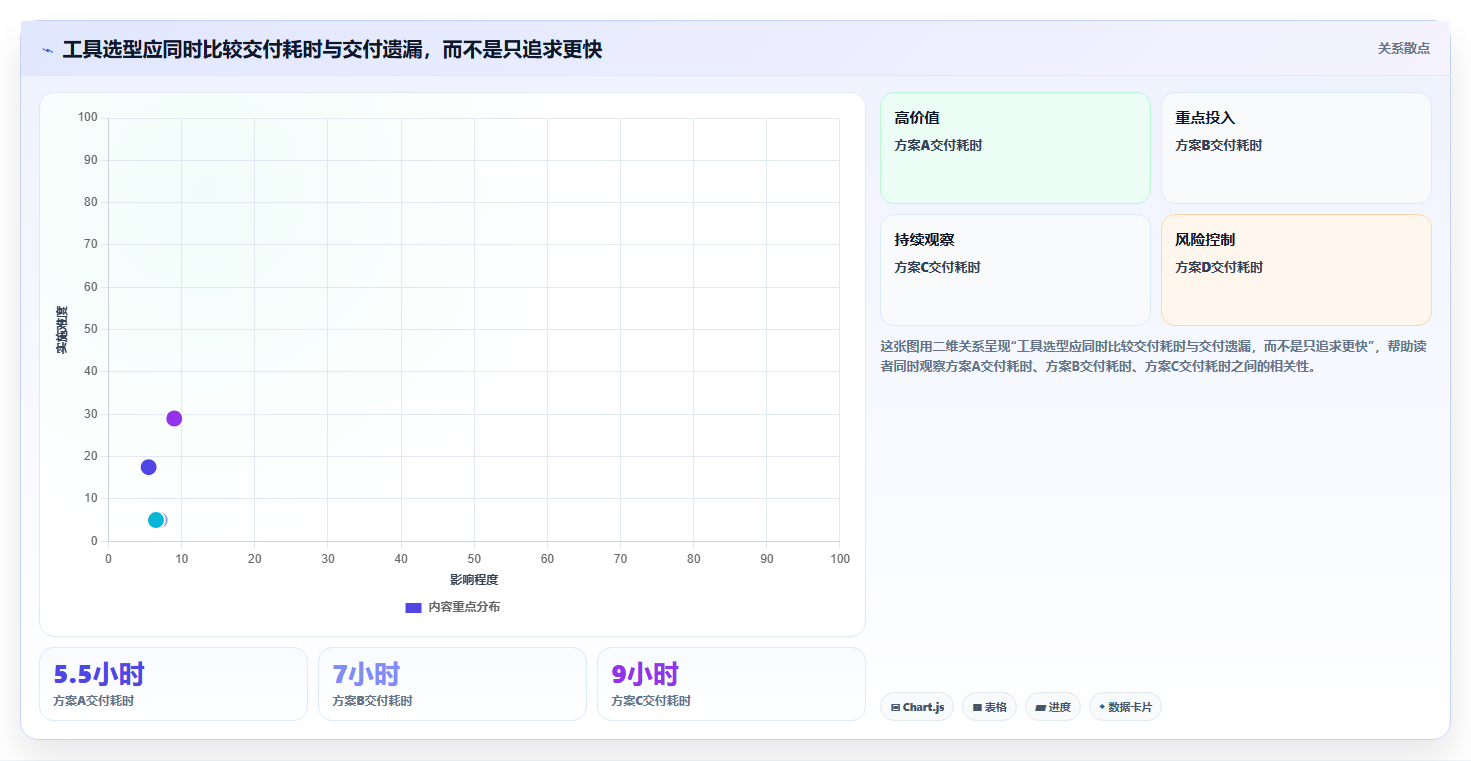Click the indigo scatter point near value 17
Image resolution: width=1471 pixels, height=761 pixels.
(x=149, y=467)
